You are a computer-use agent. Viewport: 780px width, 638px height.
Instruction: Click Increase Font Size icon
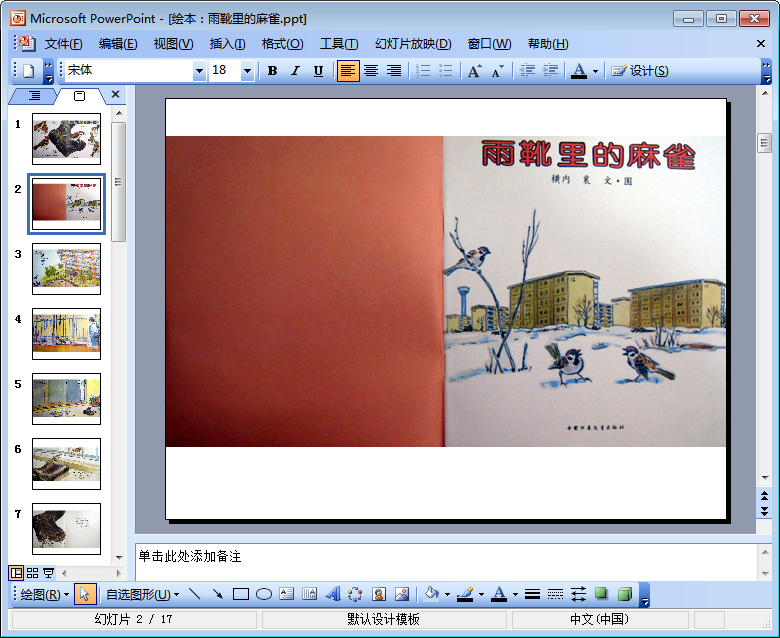[475, 71]
